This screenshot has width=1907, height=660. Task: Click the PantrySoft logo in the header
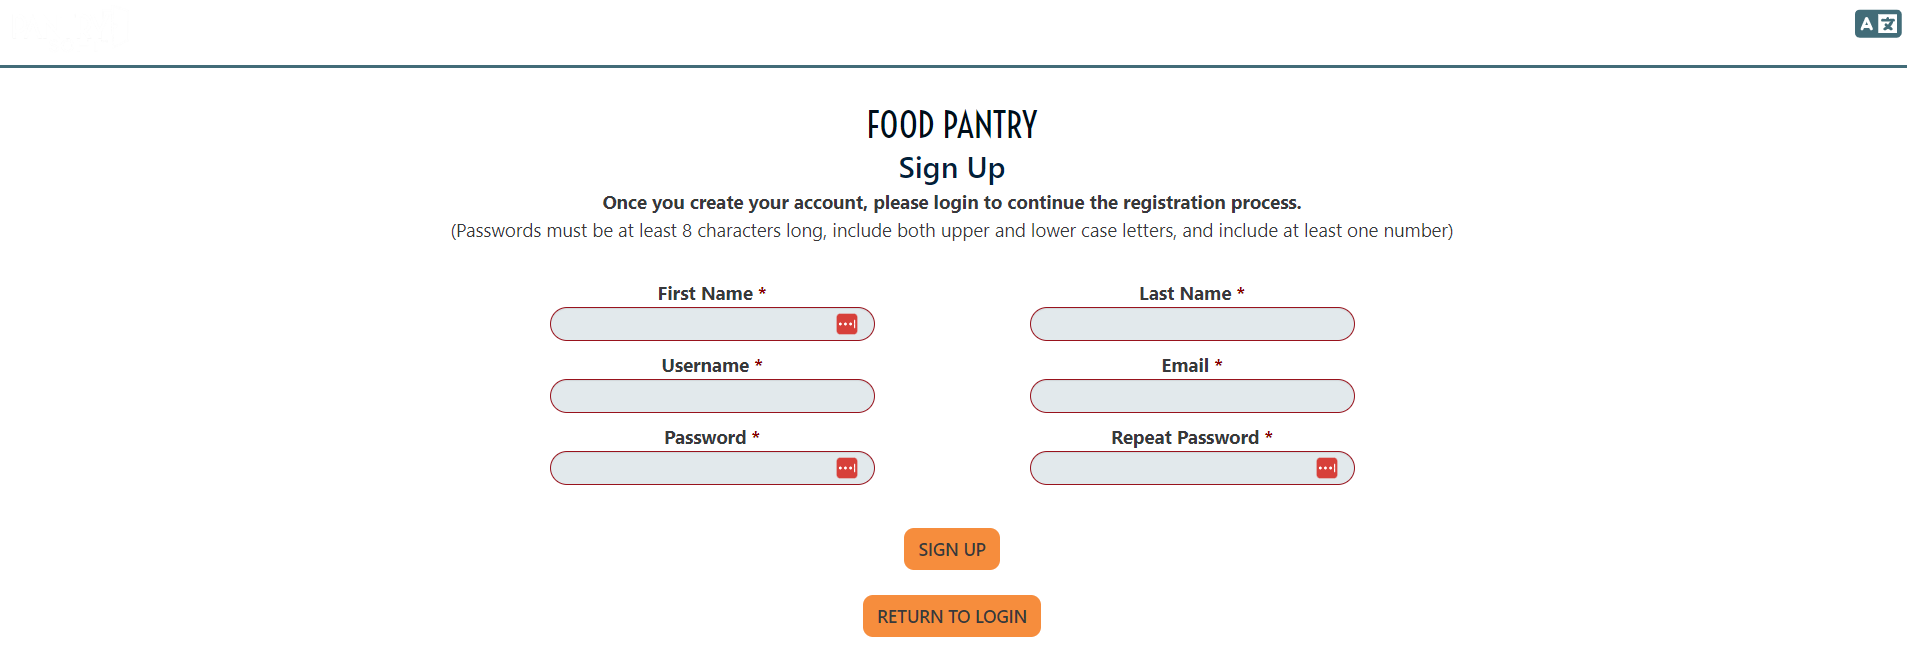tap(65, 27)
